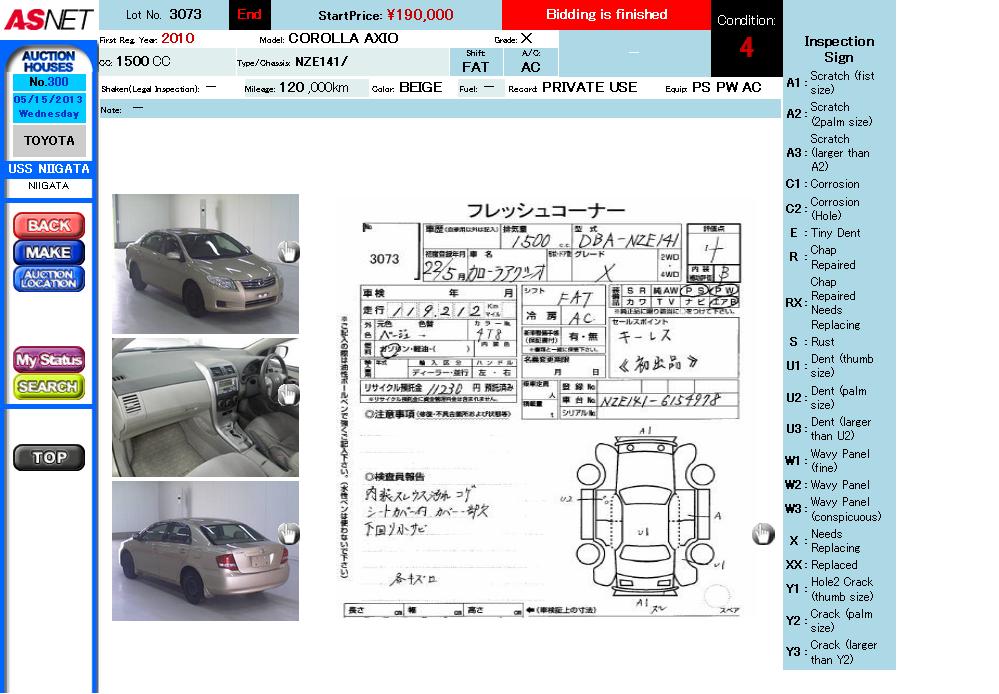The image size is (999, 694).
Task: Click the red 'Bidding is finished' banner
Action: 606,15
